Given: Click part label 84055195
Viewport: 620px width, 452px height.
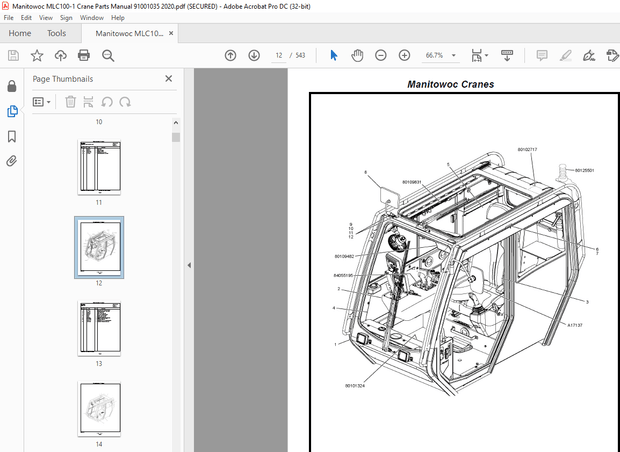Looking at the screenshot, I should [343, 276].
